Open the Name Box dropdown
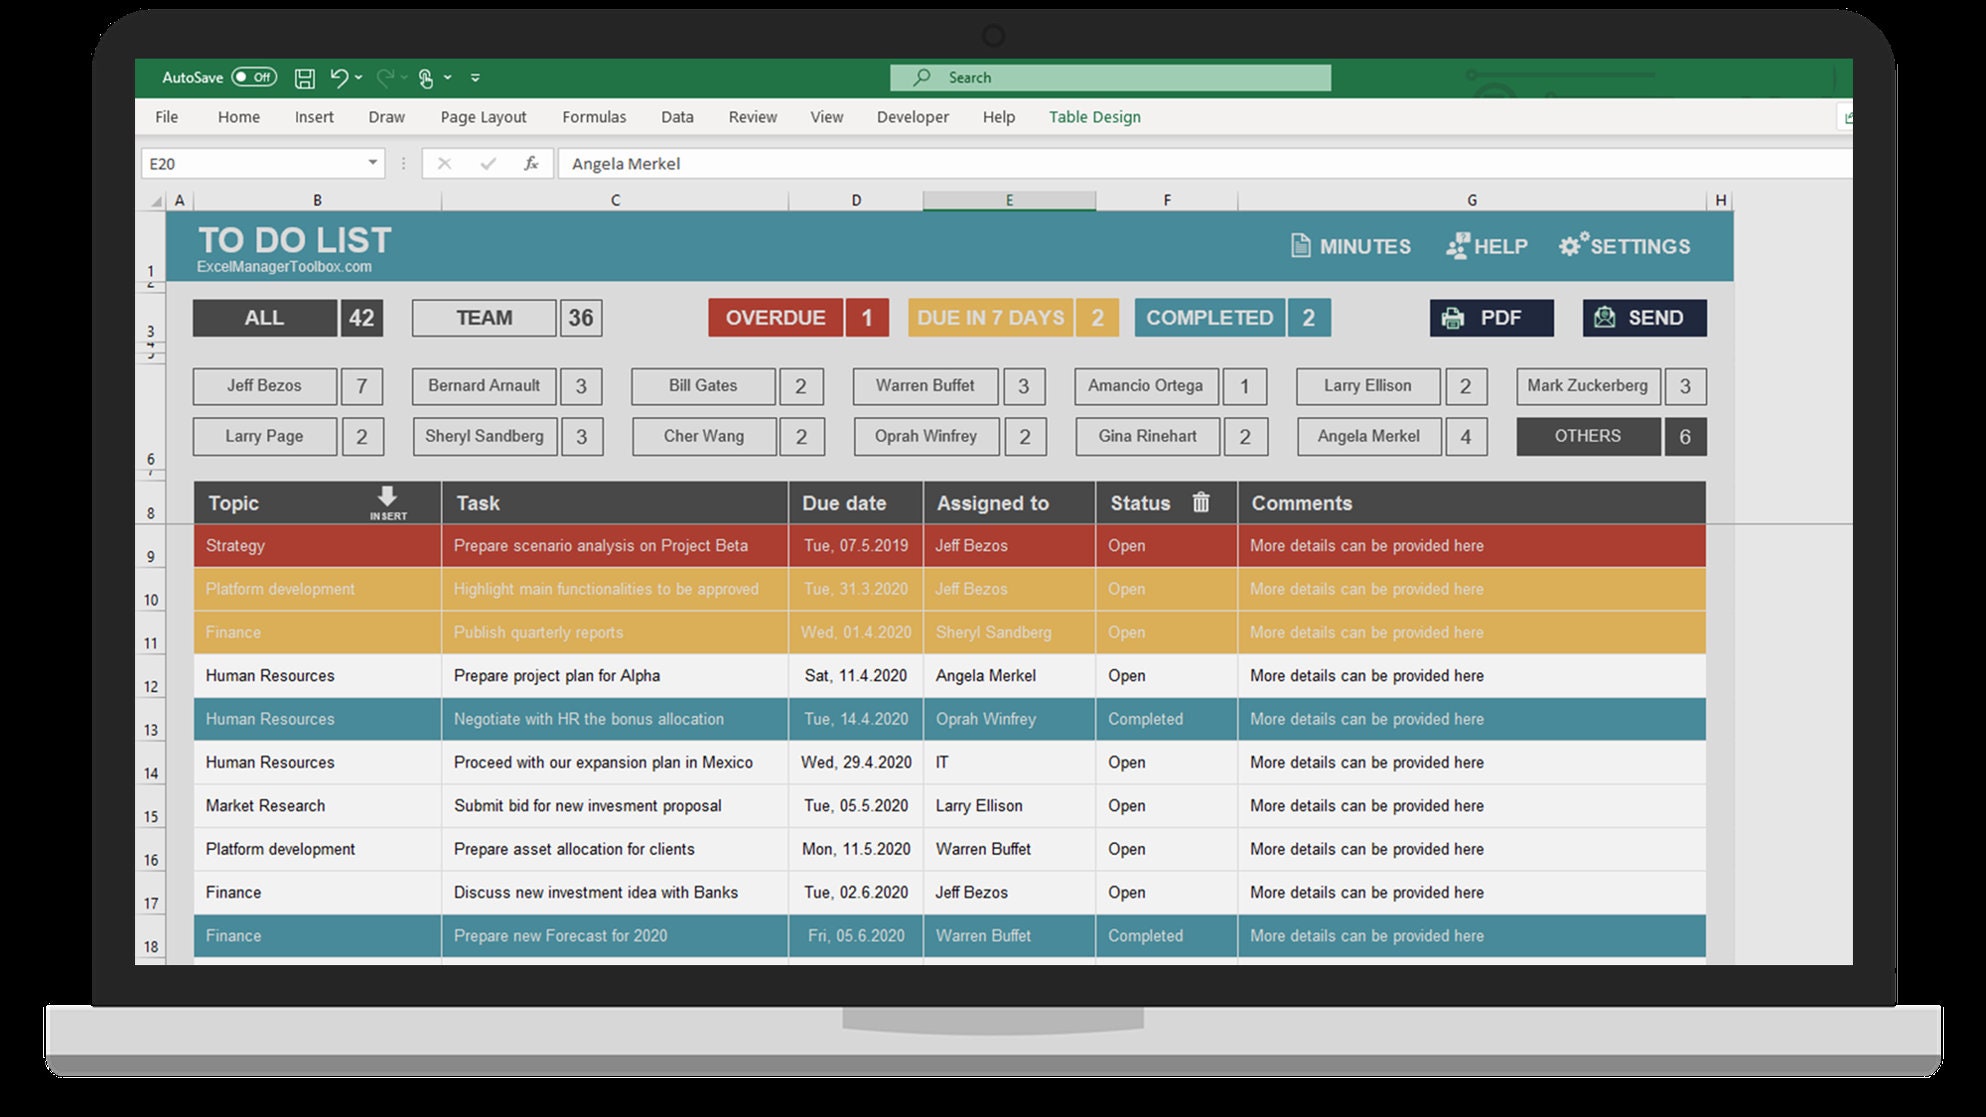Image resolution: width=1986 pixels, height=1117 pixels. (370, 163)
